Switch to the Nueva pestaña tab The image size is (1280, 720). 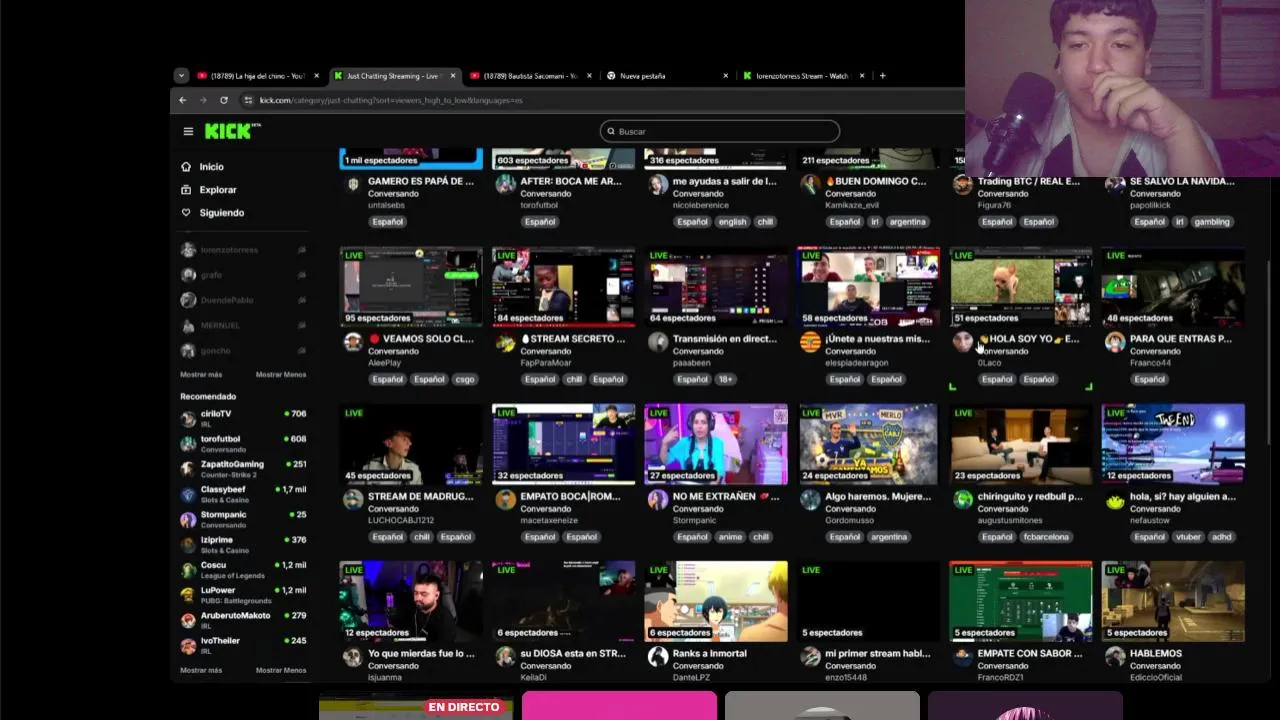[x=642, y=76]
